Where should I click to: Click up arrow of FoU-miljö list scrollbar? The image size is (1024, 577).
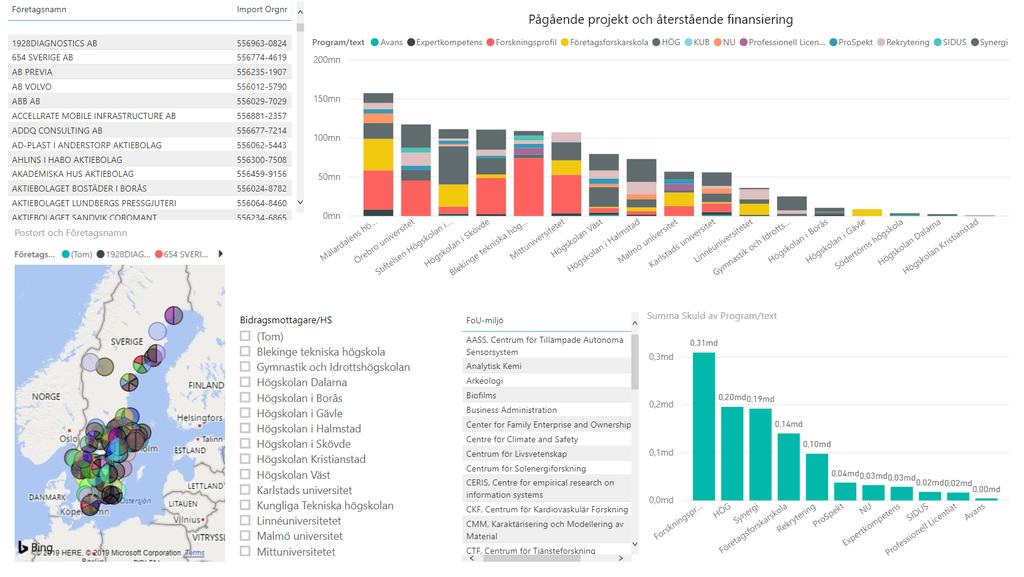click(x=635, y=323)
